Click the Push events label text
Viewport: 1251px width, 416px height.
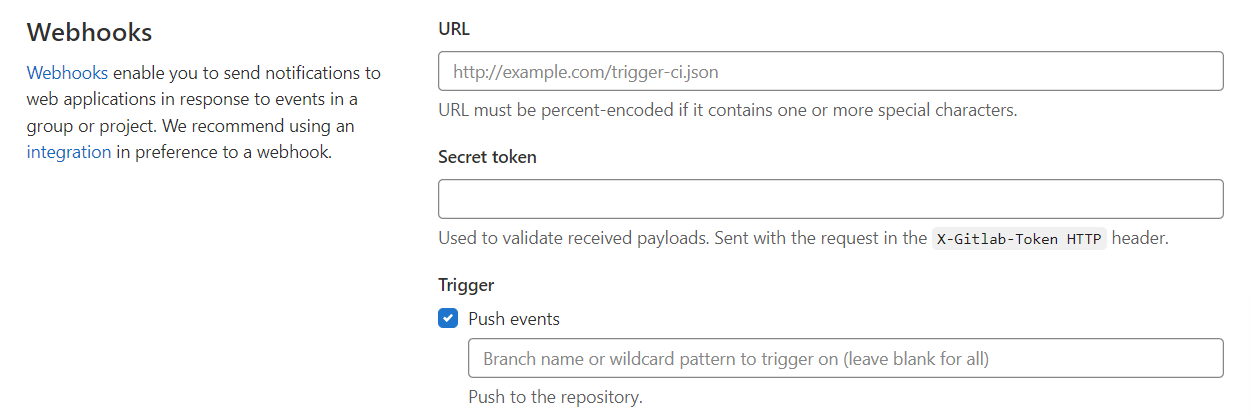pos(514,319)
